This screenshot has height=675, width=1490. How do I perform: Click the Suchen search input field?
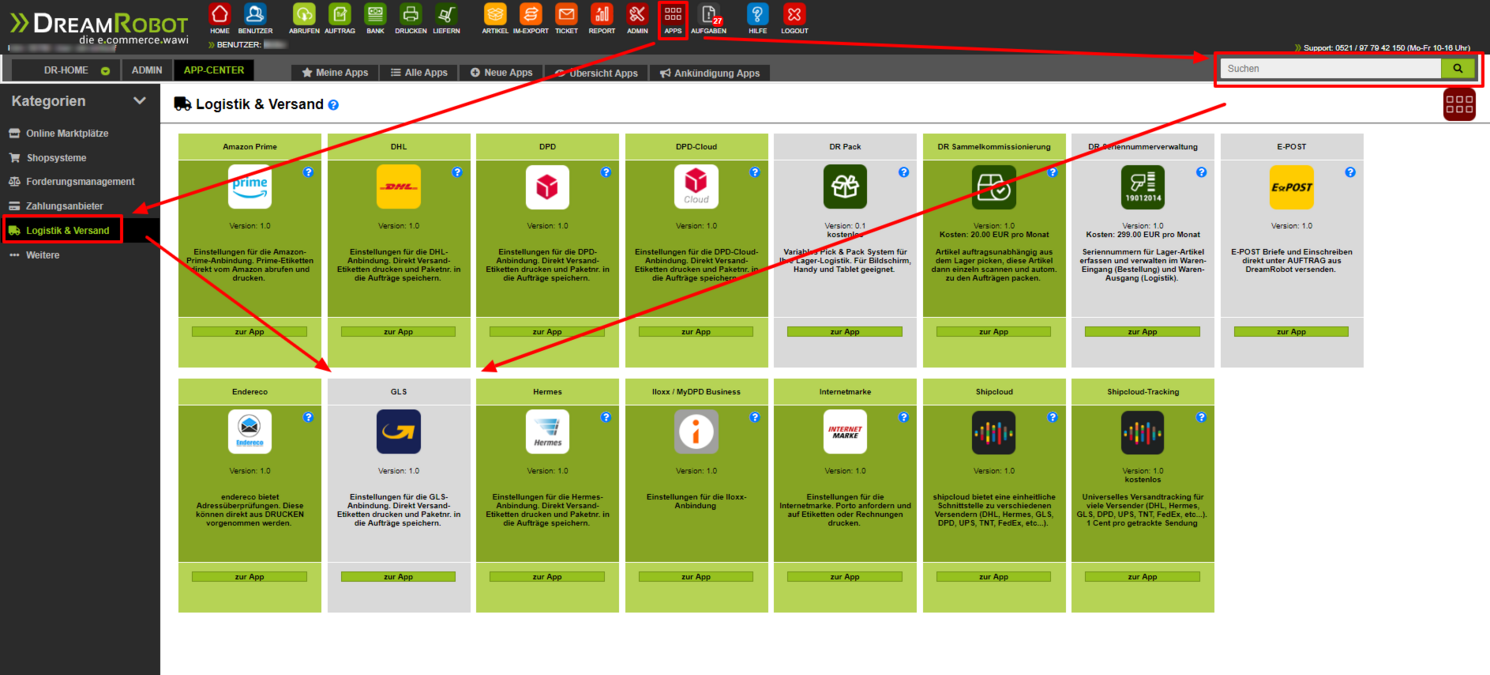(x=1330, y=69)
